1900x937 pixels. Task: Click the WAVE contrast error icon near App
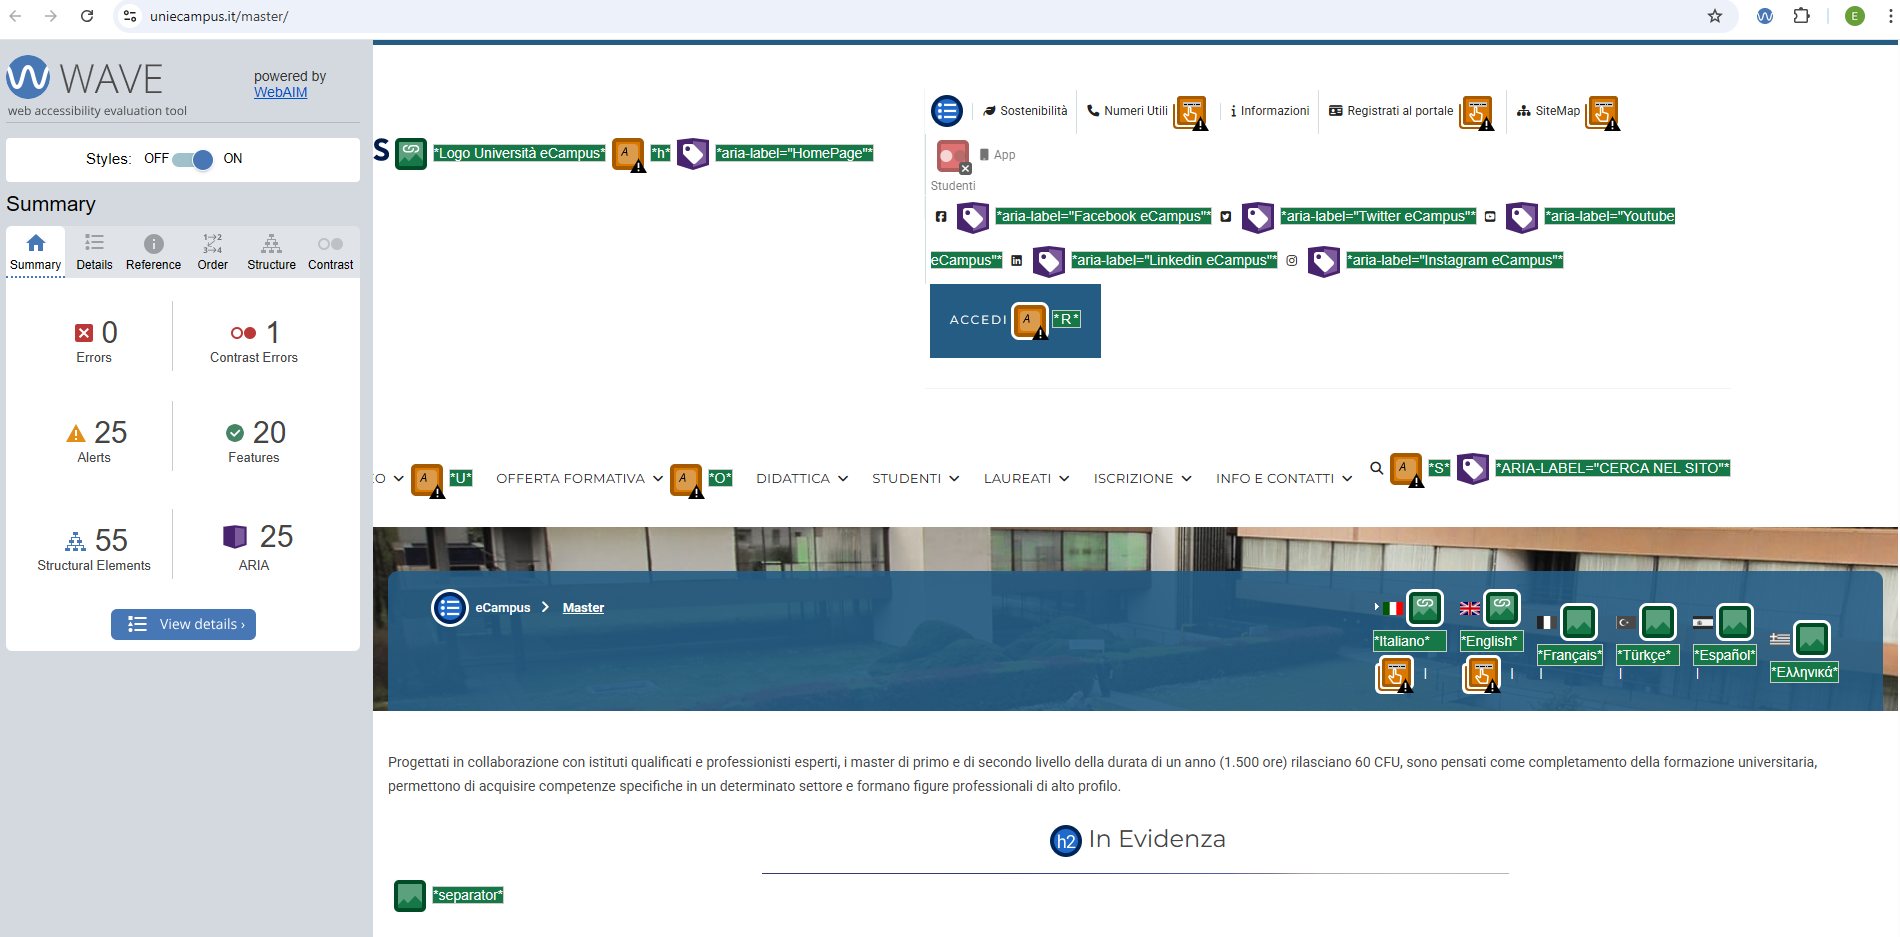tap(952, 157)
